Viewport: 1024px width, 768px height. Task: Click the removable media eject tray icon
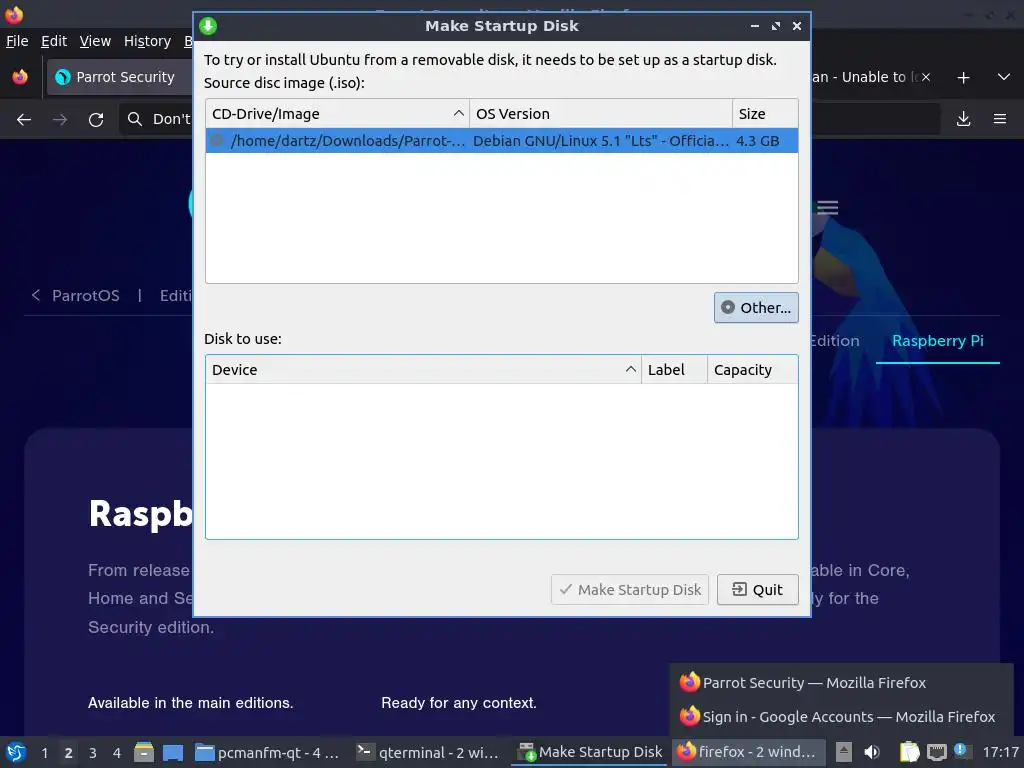[x=844, y=752]
